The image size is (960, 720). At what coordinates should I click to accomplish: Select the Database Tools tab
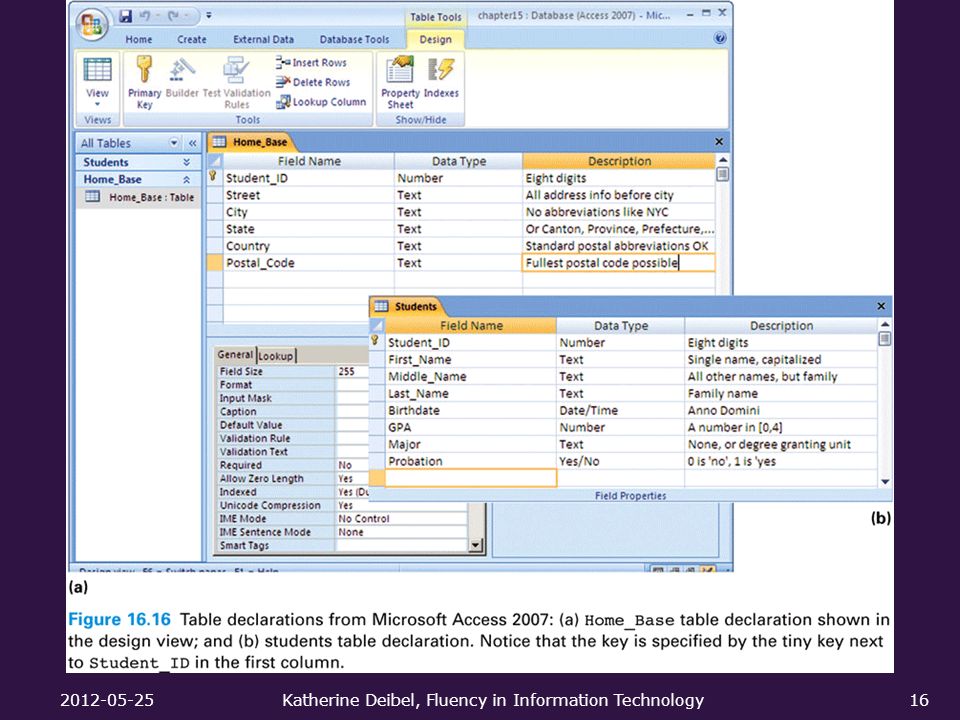(354, 39)
